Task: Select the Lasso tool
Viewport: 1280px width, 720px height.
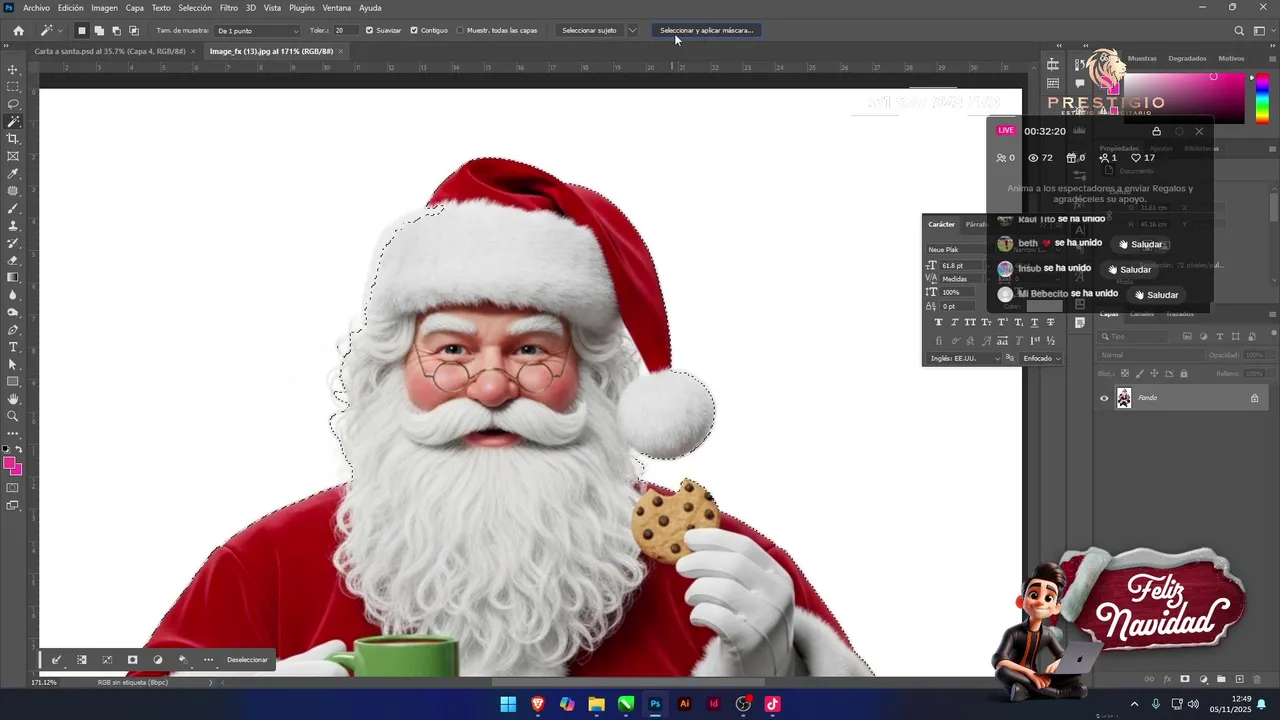Action: [x=13, y=104]
